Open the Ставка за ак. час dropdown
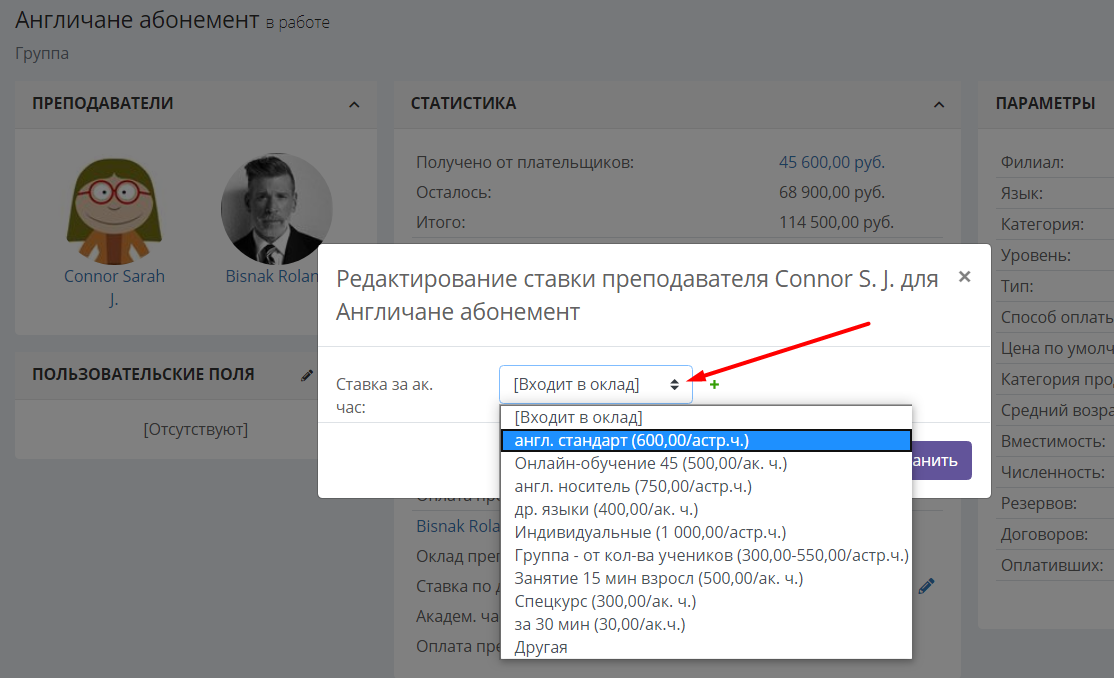 coord(595,384)
